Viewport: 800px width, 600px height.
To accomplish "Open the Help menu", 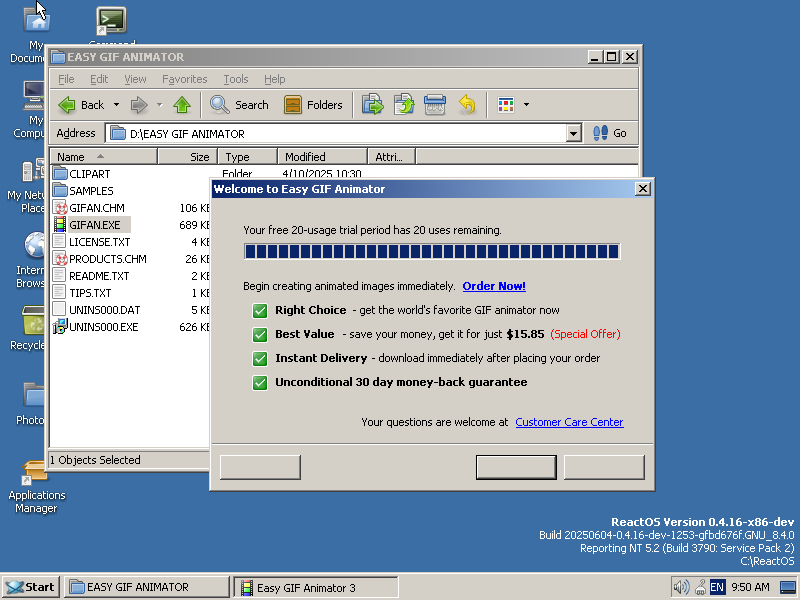I will (274, 79).
